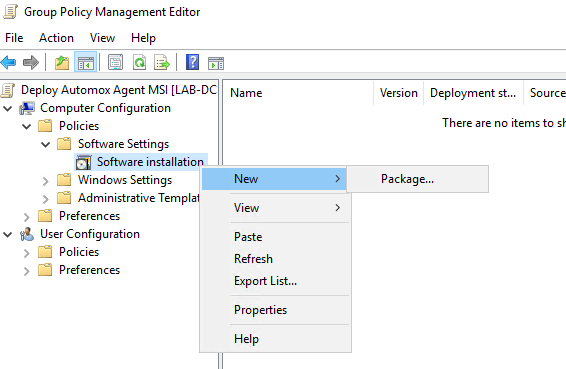Click the Windows Settings folder icon
The height and width of the screenshot is (369, 566).
pyautogui.click(x=64, y=179)
